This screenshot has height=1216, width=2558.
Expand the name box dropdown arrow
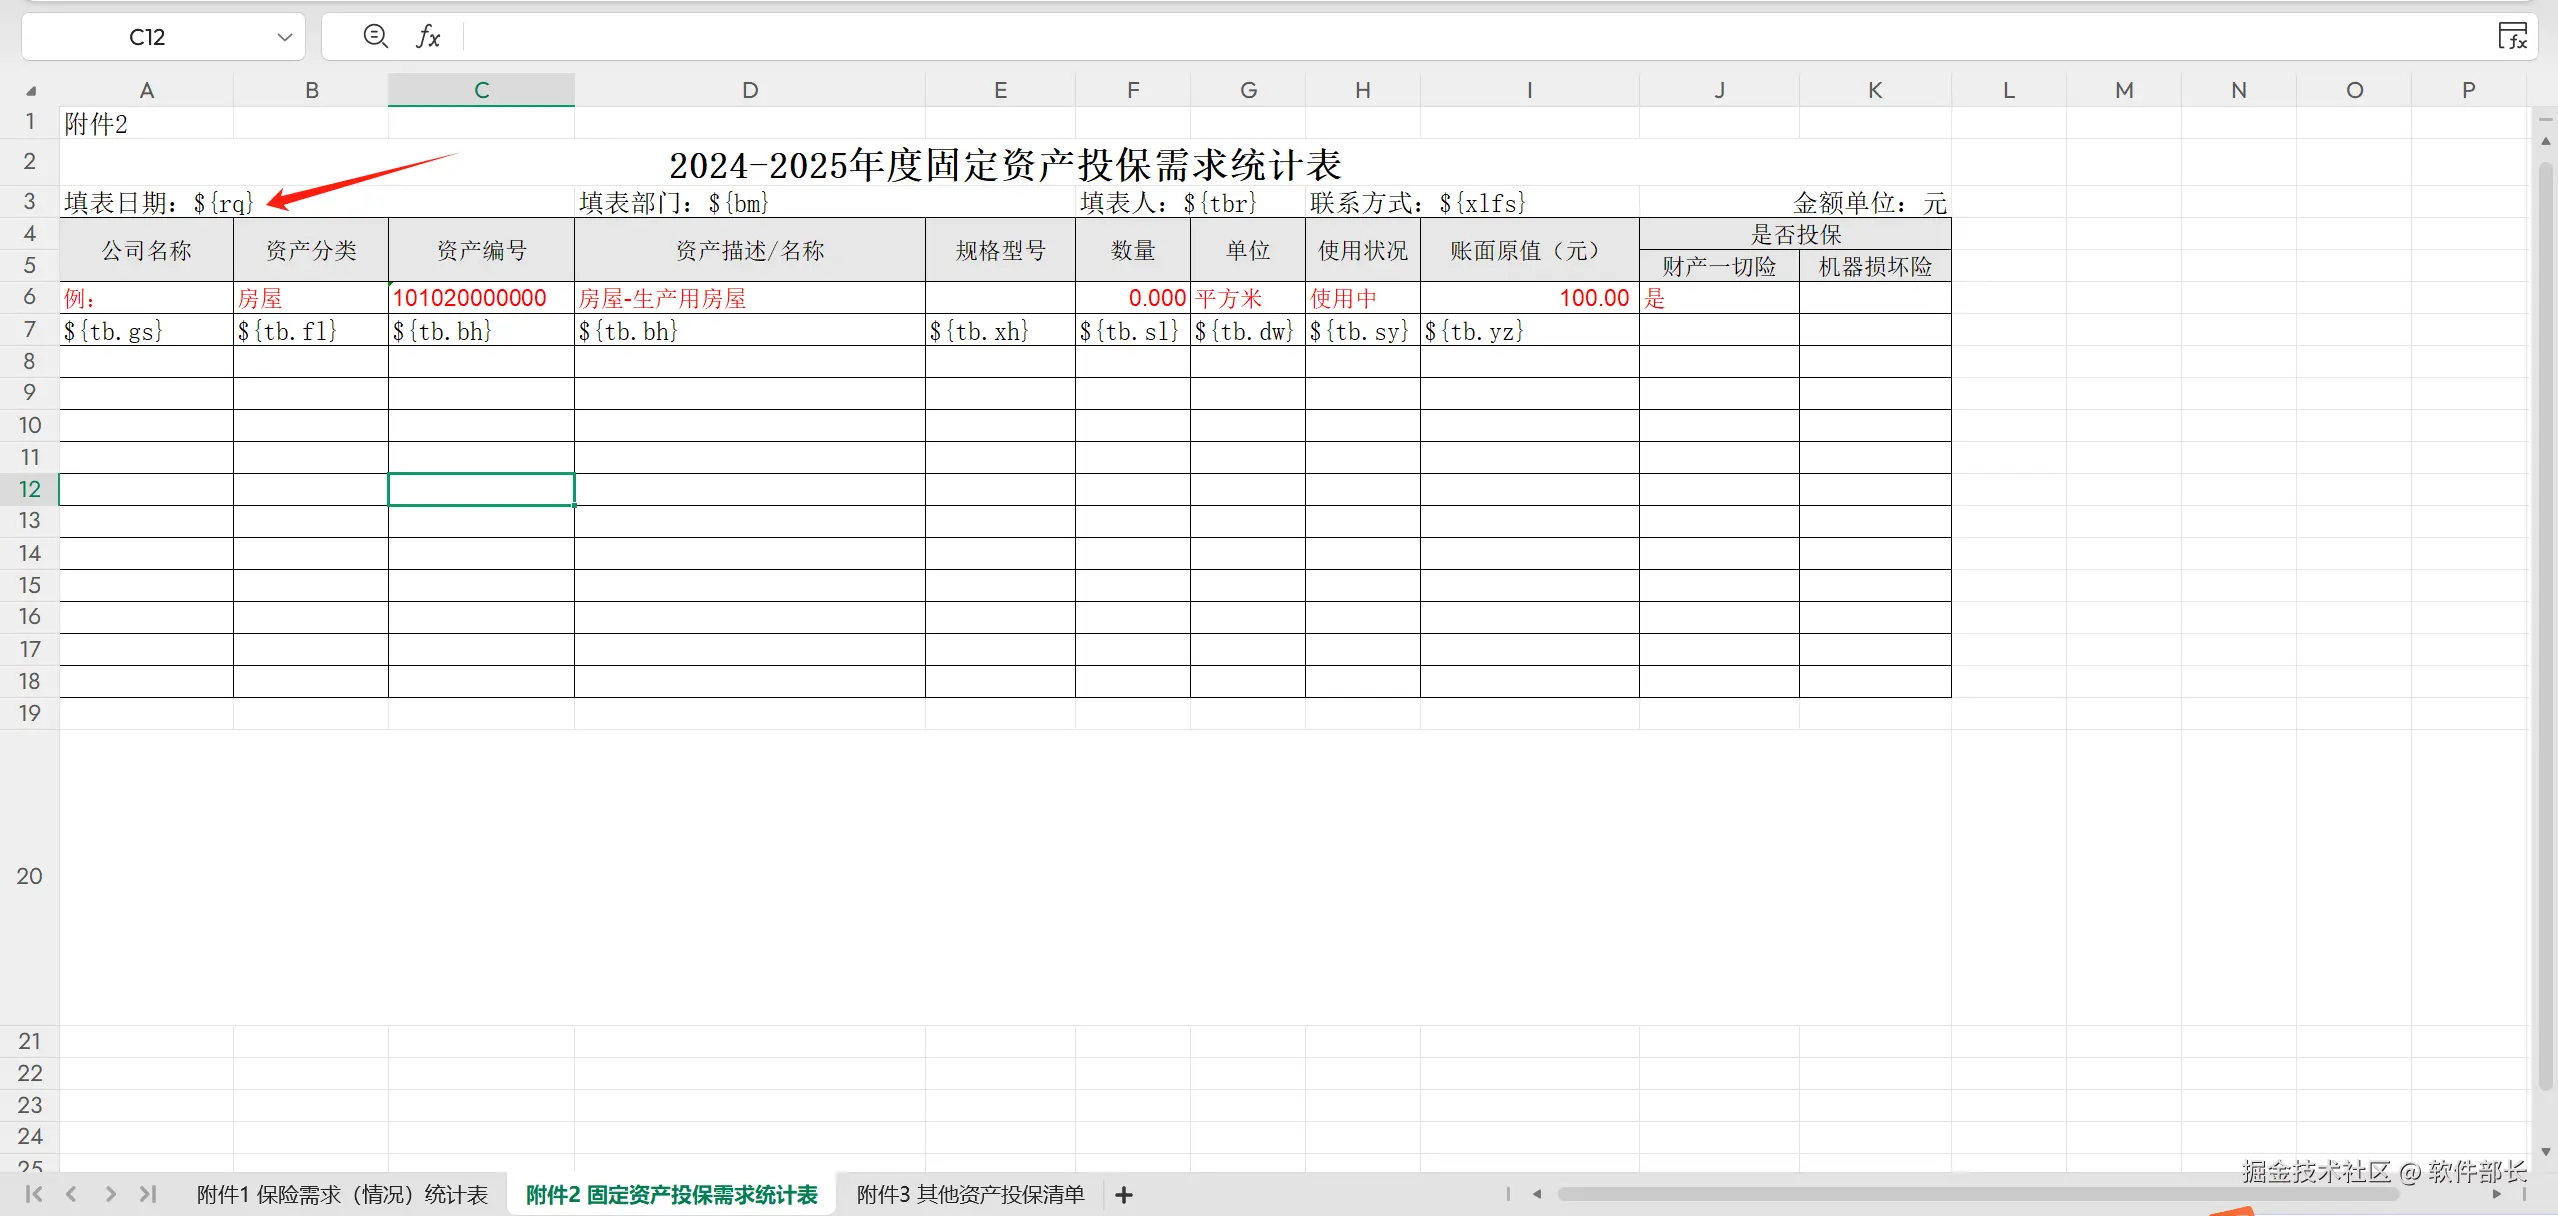click(x=284, y=37)
